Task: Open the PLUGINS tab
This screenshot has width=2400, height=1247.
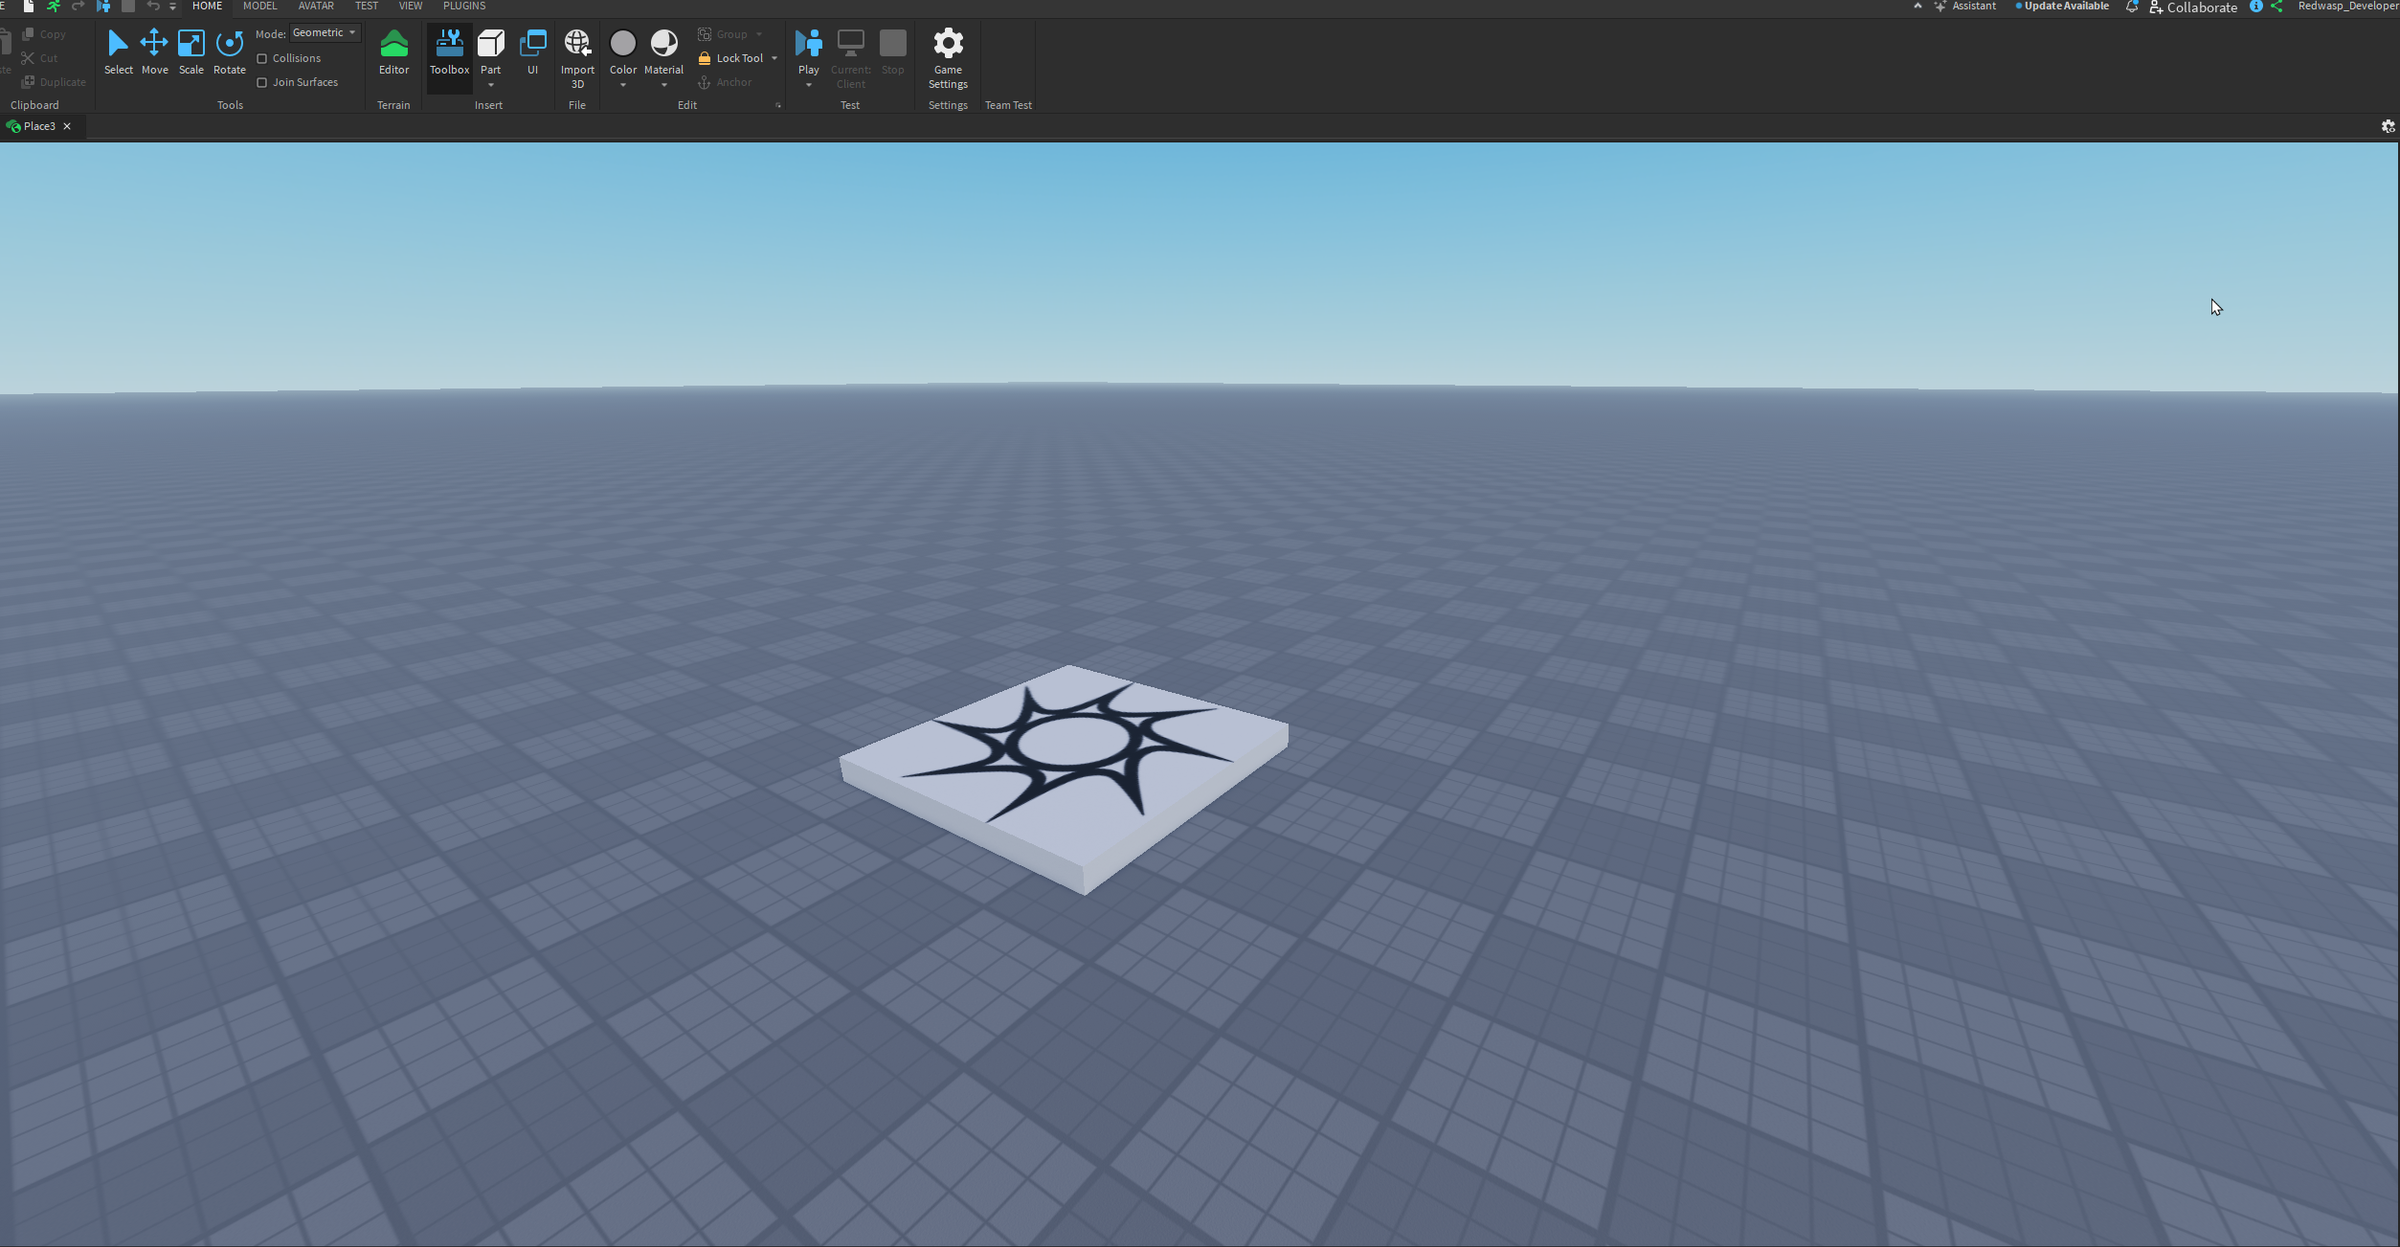Action: [464, 6]
